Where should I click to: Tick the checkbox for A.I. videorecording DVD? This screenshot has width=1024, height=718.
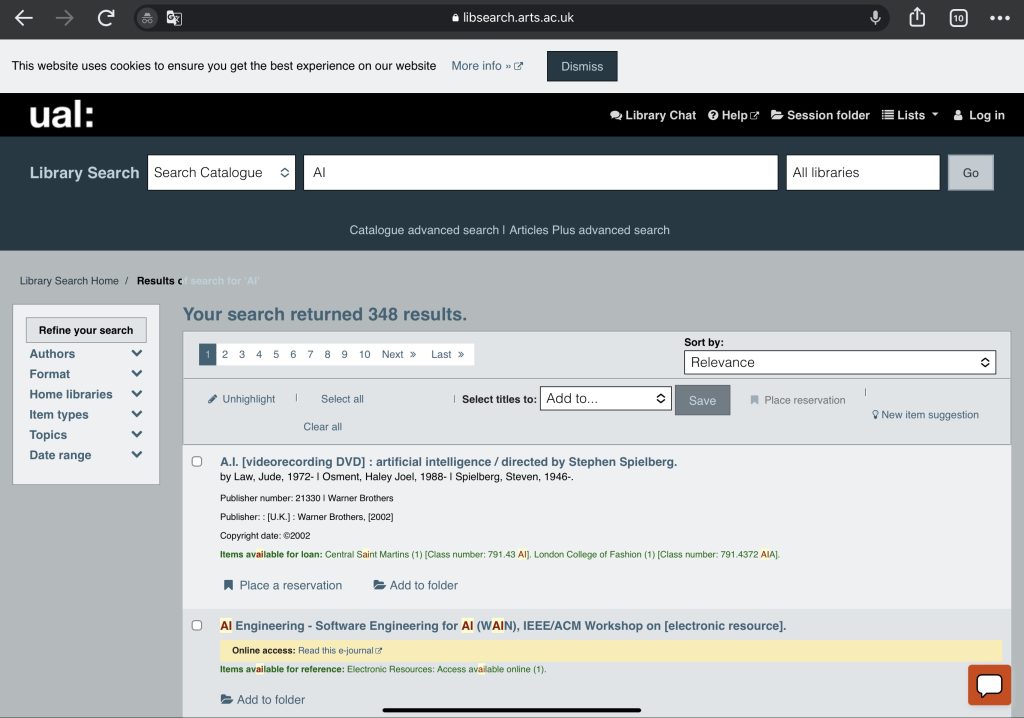(197, 462)
